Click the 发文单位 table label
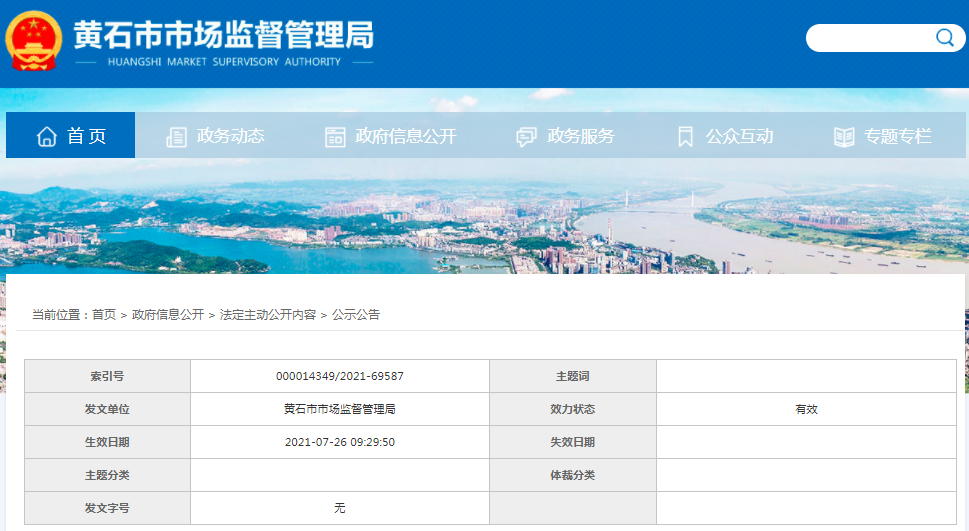This screenshot has width=969, height=531. click(107, 409)
